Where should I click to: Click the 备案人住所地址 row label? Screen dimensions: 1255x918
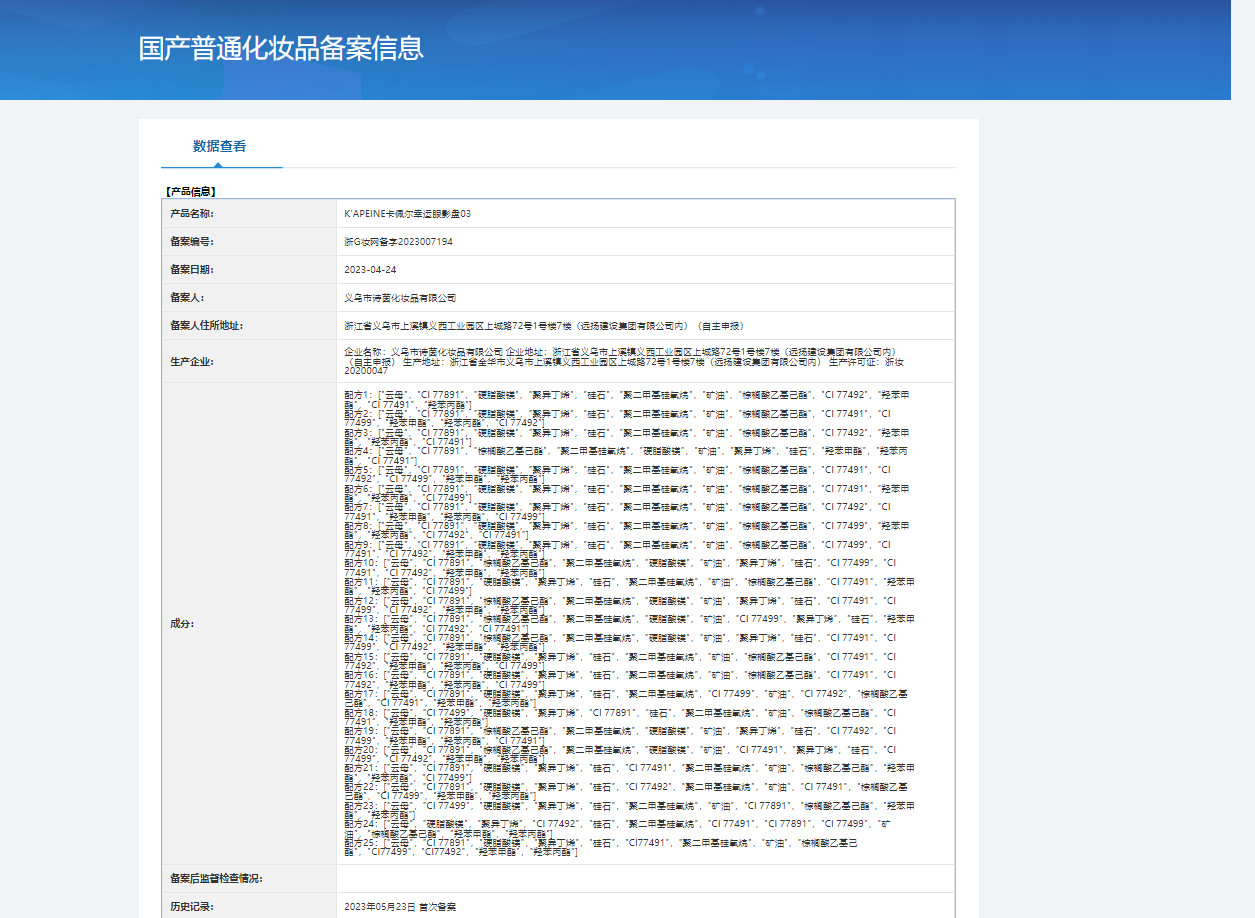pos(207,325)
